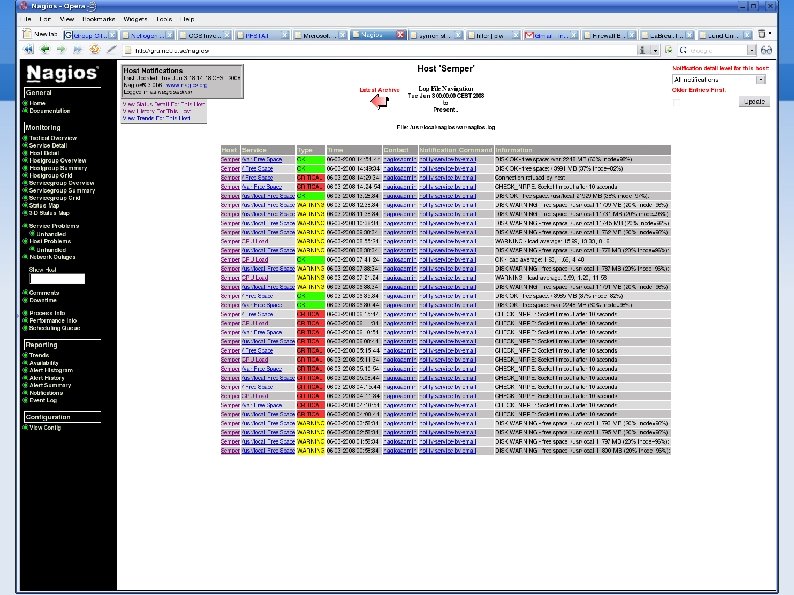
Task: Close the active Nagios tab
Action: point(401,34)
